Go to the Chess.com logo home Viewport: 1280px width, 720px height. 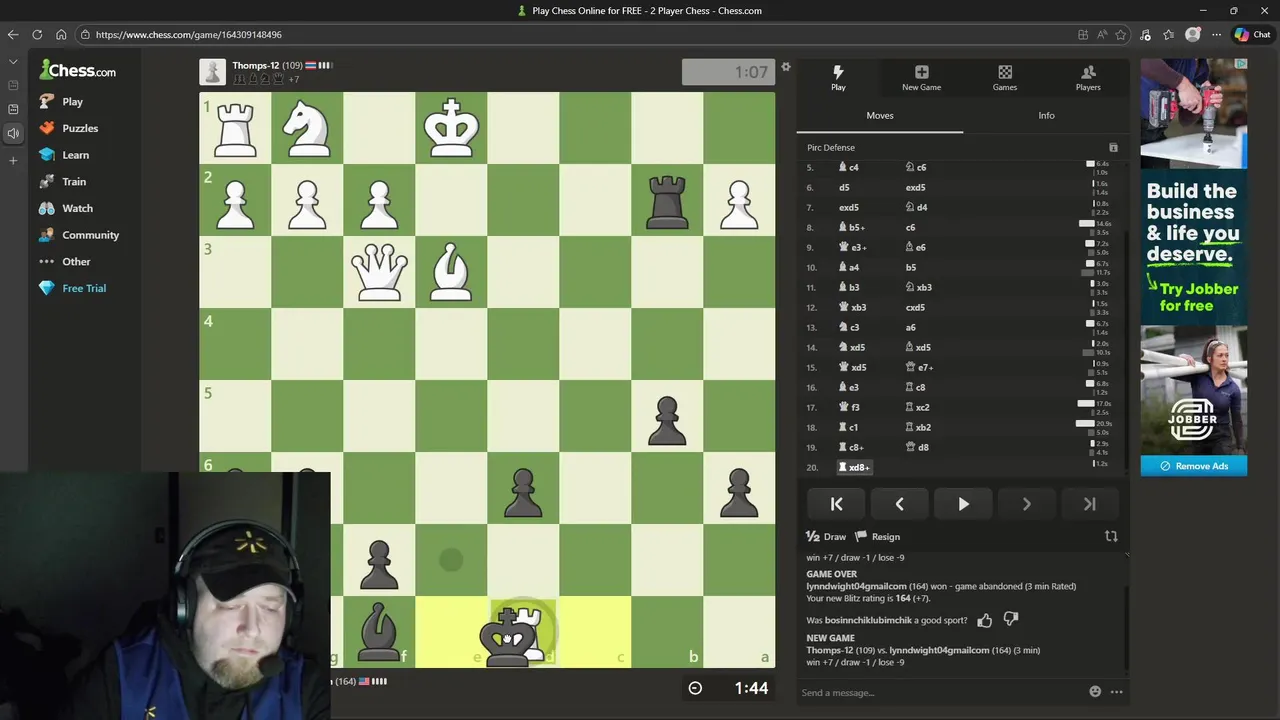78,70
